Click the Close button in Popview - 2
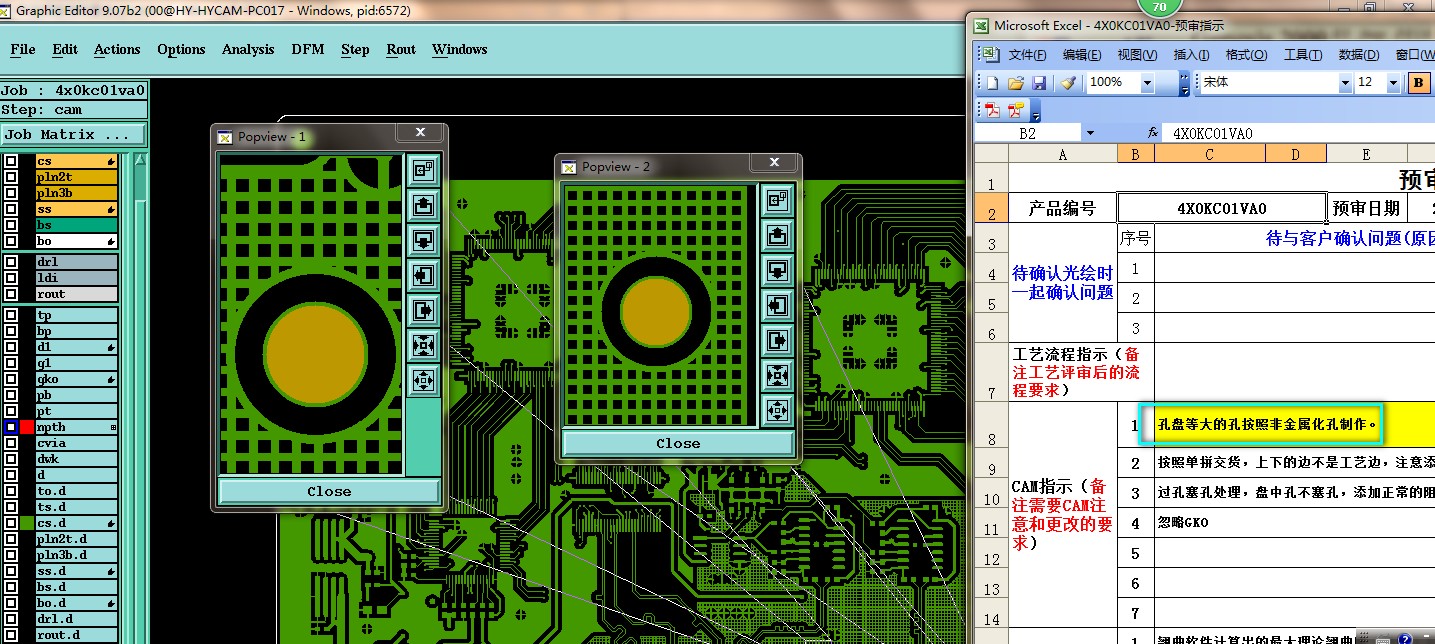1435x644 pixels. 678,443
